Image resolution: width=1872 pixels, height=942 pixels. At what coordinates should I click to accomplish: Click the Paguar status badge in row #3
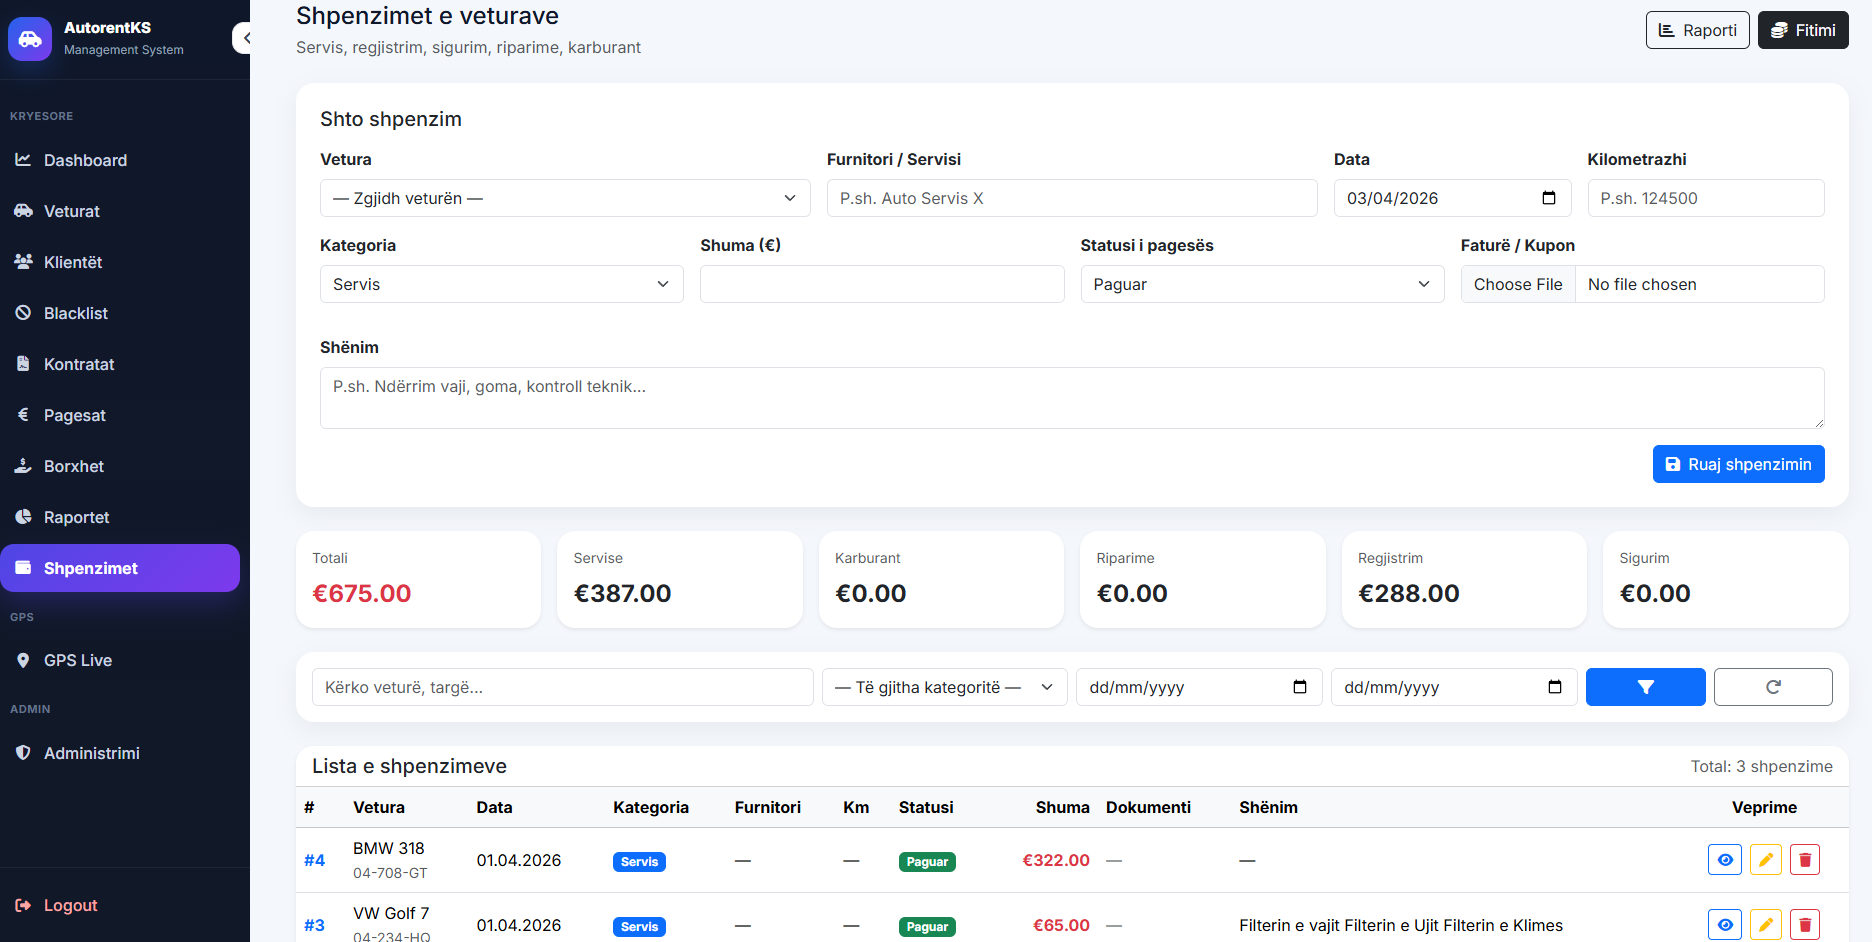pyautogui.click(x=927, y=927)
